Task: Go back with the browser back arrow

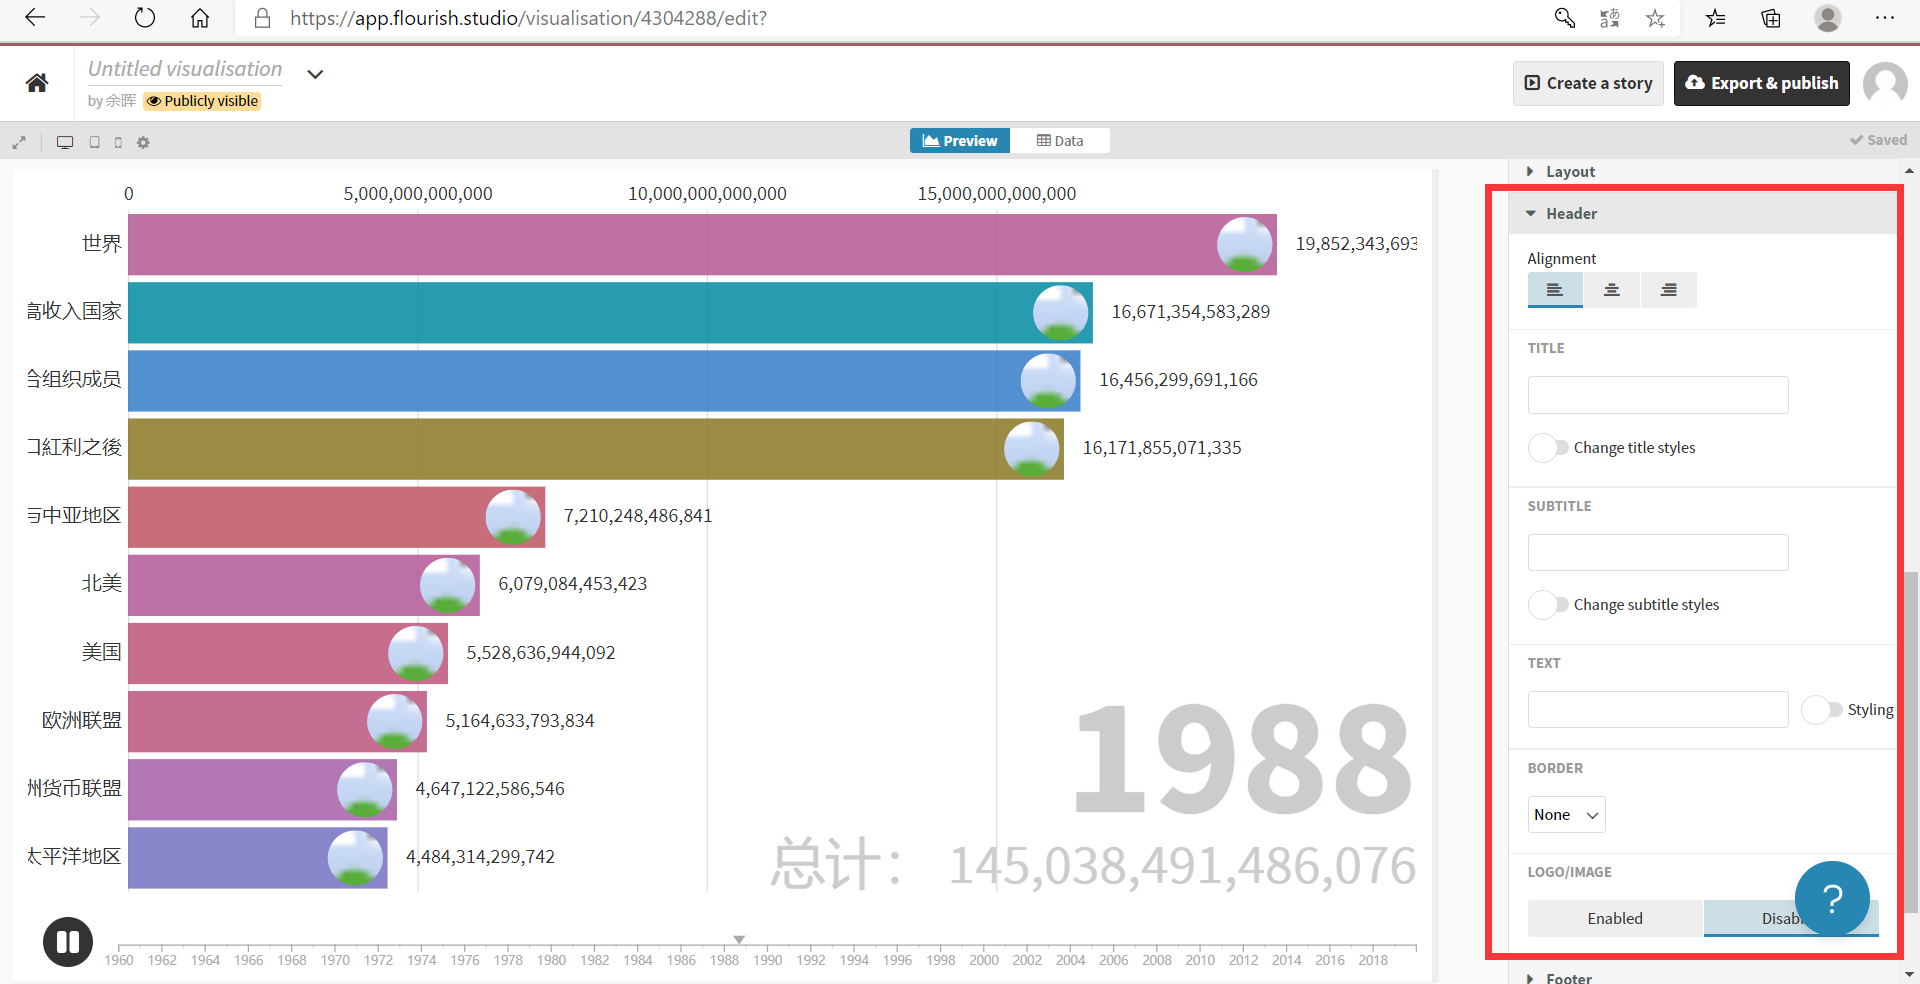Action: (x=35, y=18)
